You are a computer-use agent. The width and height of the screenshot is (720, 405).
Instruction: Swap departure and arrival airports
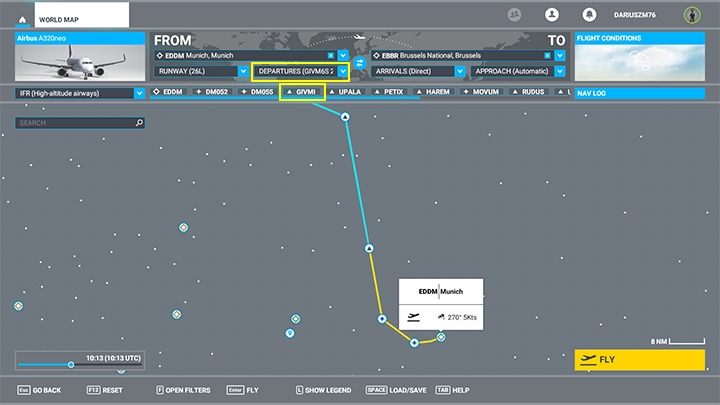click(x=358, y=63)
